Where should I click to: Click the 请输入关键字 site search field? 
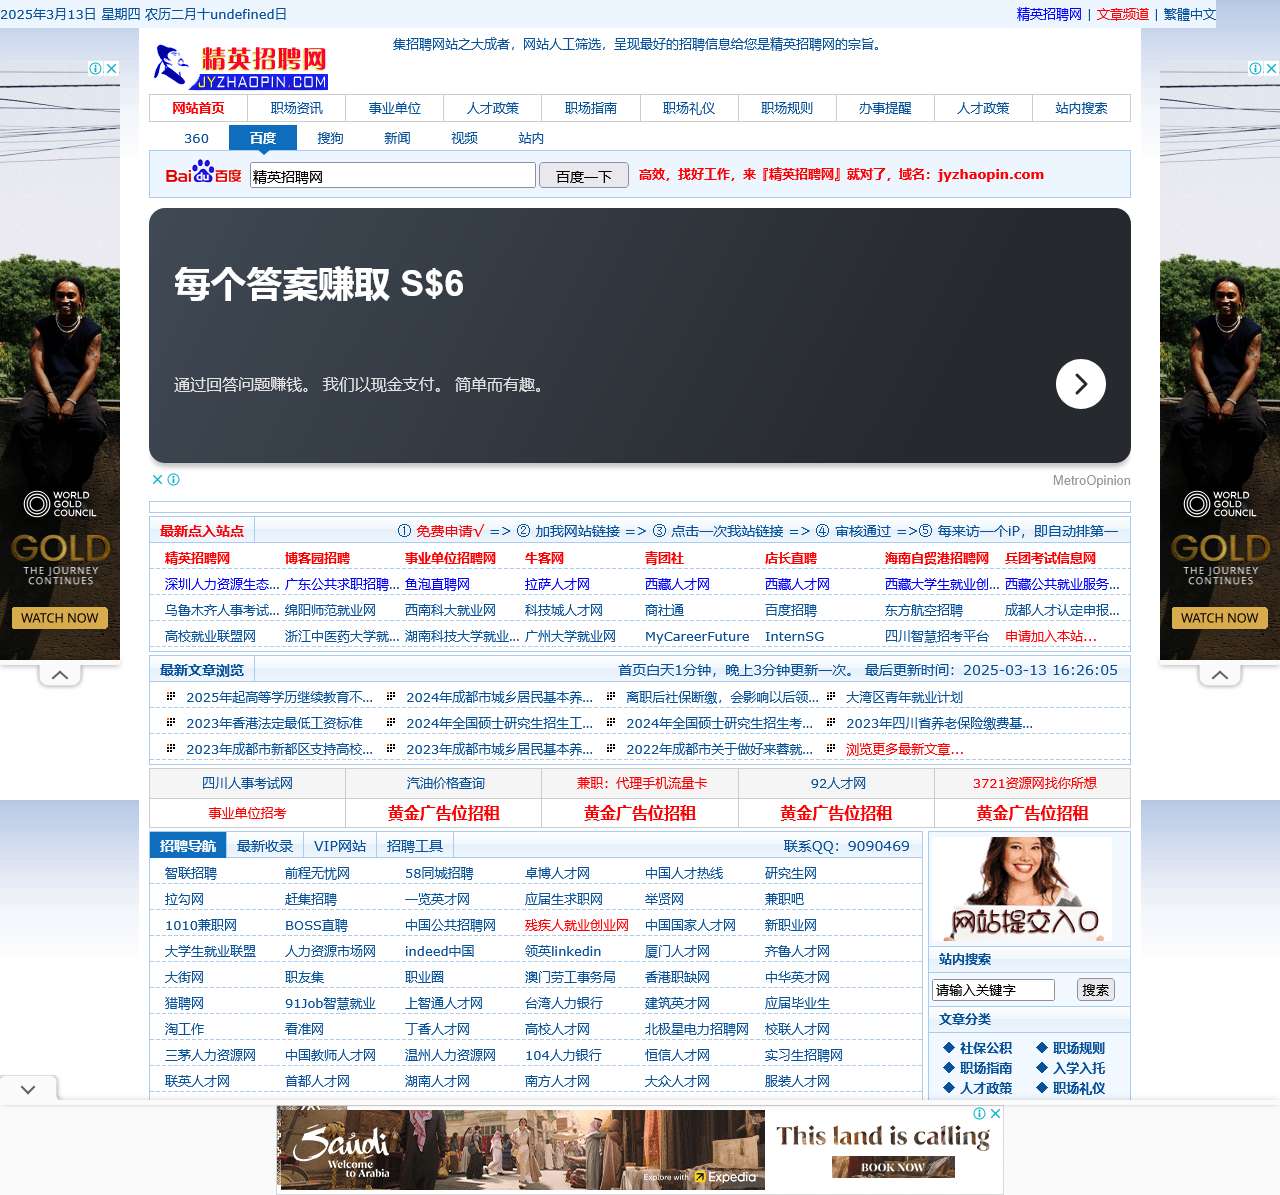coord(993,990)
